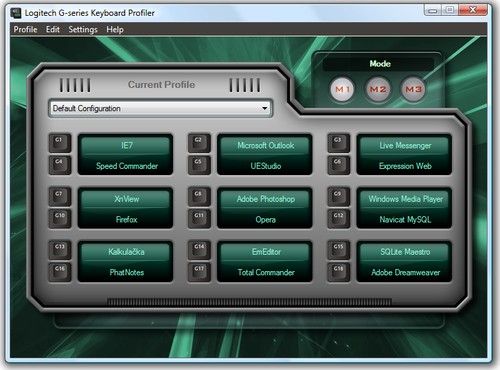Click the Adobe Dreamweaver assignment button

405,272
